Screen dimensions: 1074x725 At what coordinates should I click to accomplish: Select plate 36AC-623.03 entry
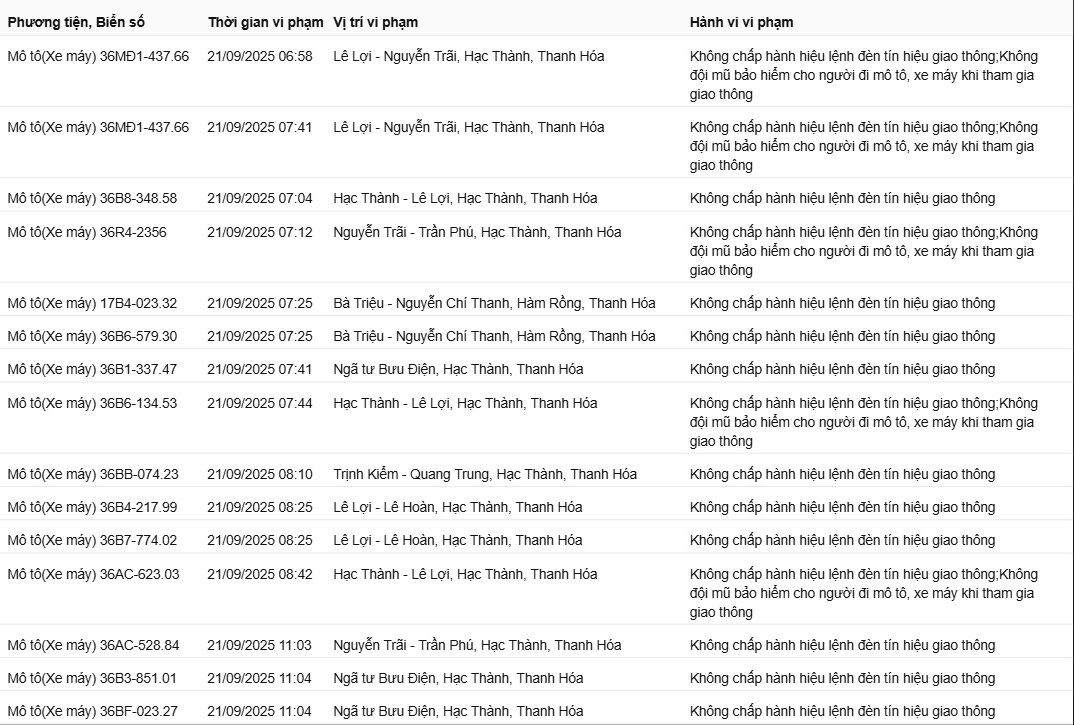pyautogui.click(x=93, y=574)
